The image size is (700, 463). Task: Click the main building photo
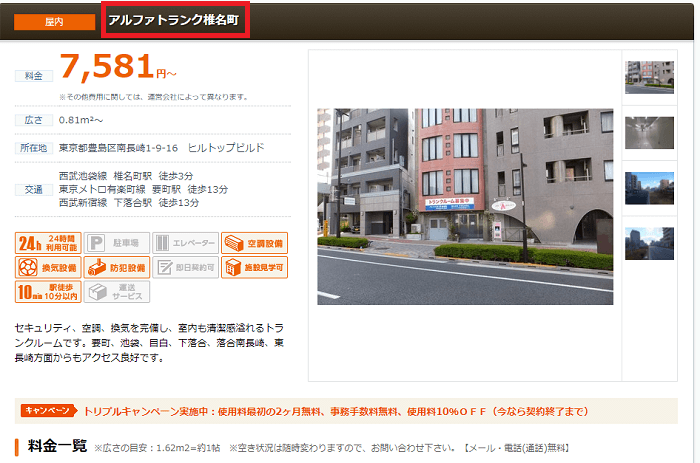(x=465, y=207)
